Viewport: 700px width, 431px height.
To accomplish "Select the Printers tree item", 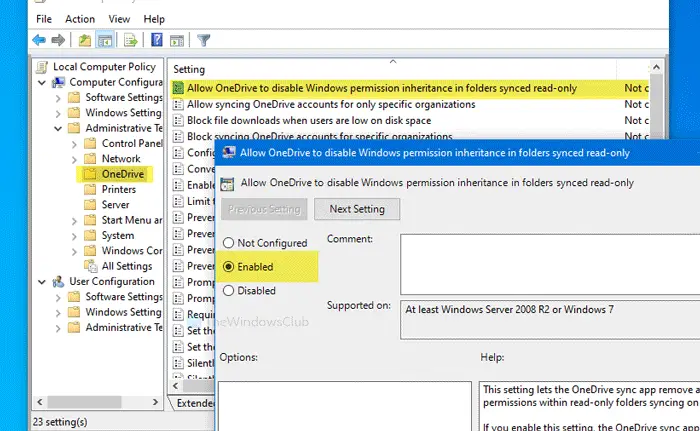I will pos(118,189).
